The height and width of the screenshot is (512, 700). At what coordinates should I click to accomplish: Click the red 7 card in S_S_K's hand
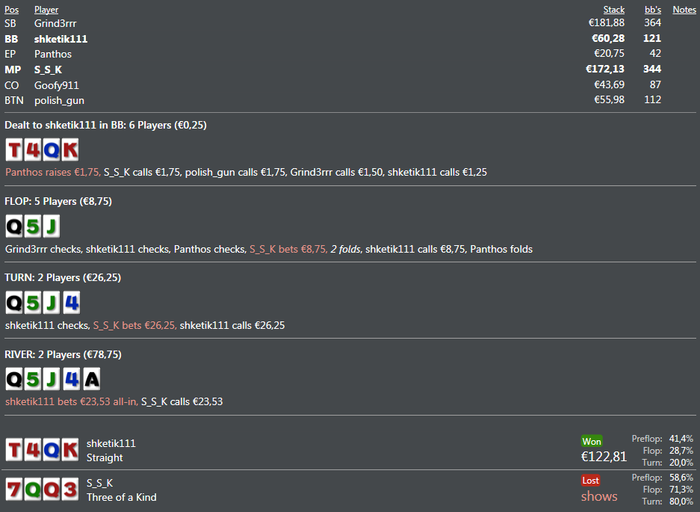point(14,489)
